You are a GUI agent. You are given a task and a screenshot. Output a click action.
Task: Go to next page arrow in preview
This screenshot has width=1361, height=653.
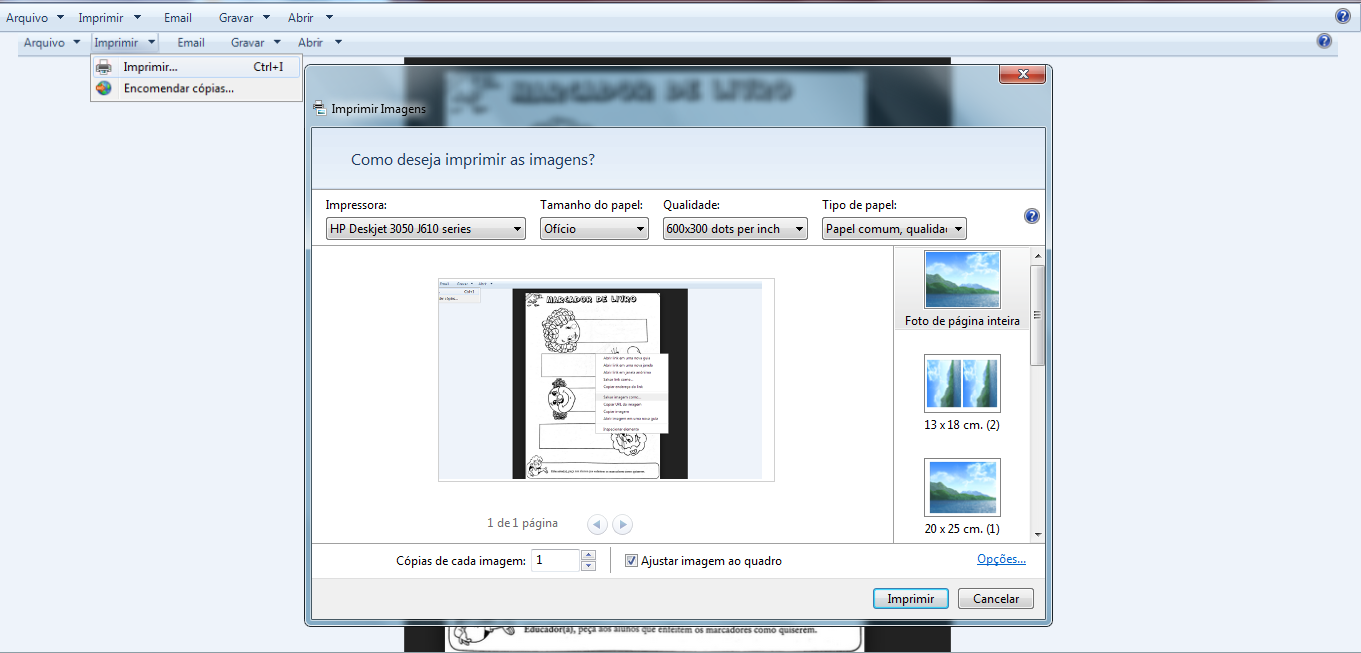[x=622, y=524]
